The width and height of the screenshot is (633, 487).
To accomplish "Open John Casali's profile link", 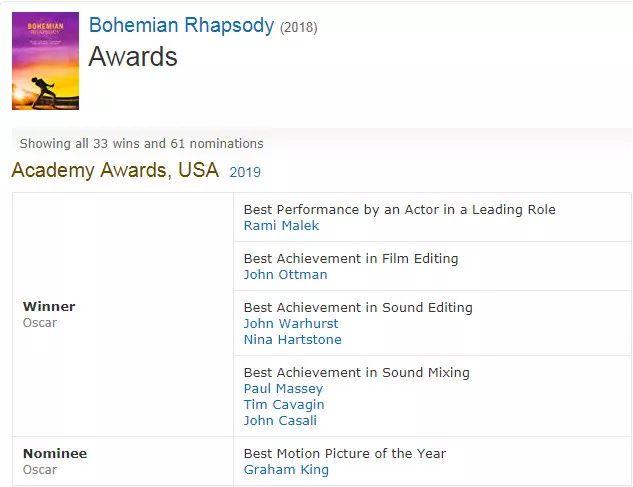I will pos(280,421).
